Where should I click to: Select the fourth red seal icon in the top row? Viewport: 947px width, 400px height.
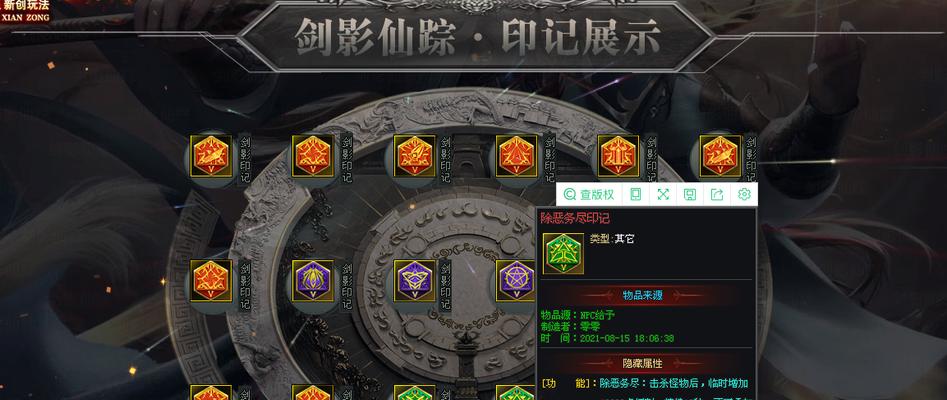click(516, 156)
